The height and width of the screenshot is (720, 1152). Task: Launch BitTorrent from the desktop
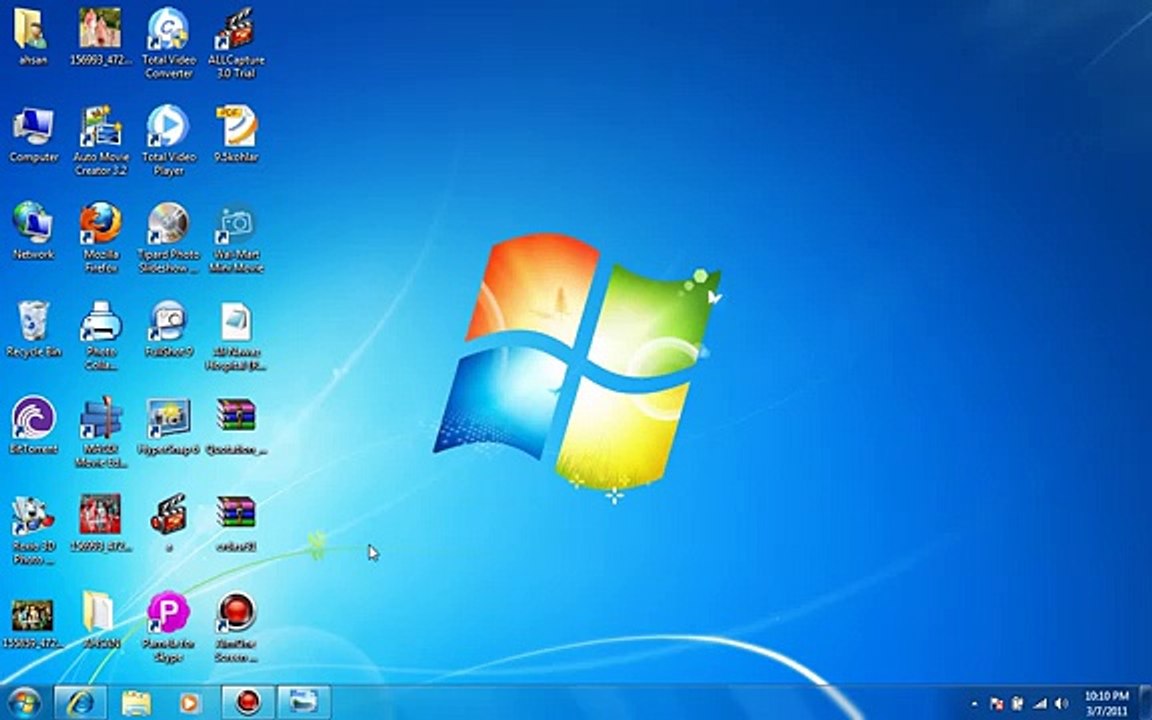(x=33, y=426)
